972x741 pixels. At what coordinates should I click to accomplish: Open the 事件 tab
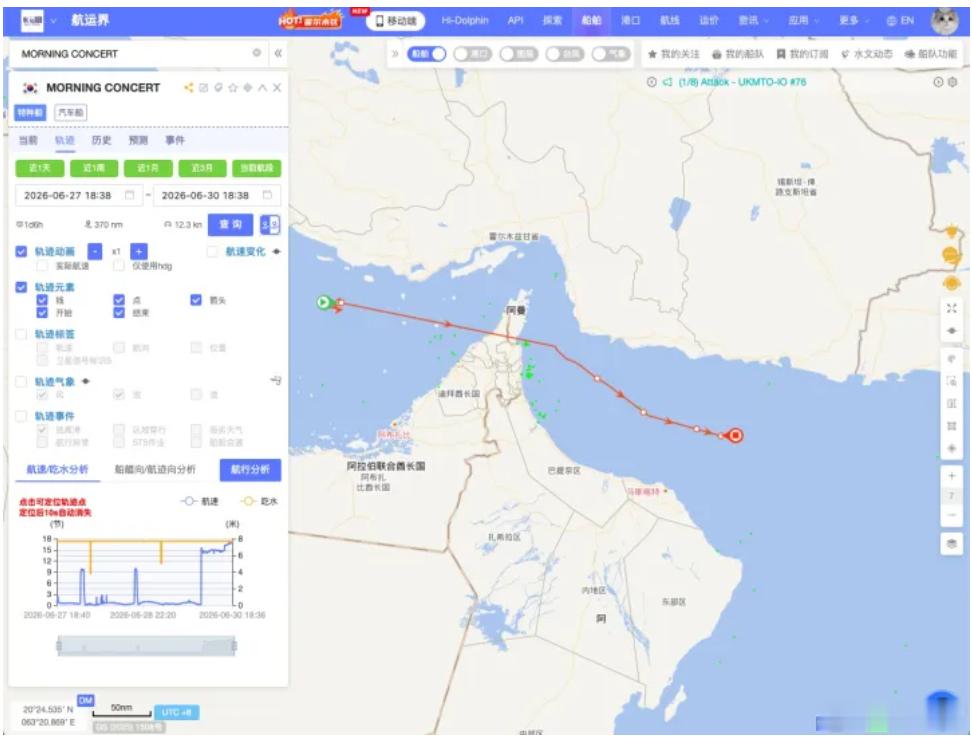[x=175, y=140]
